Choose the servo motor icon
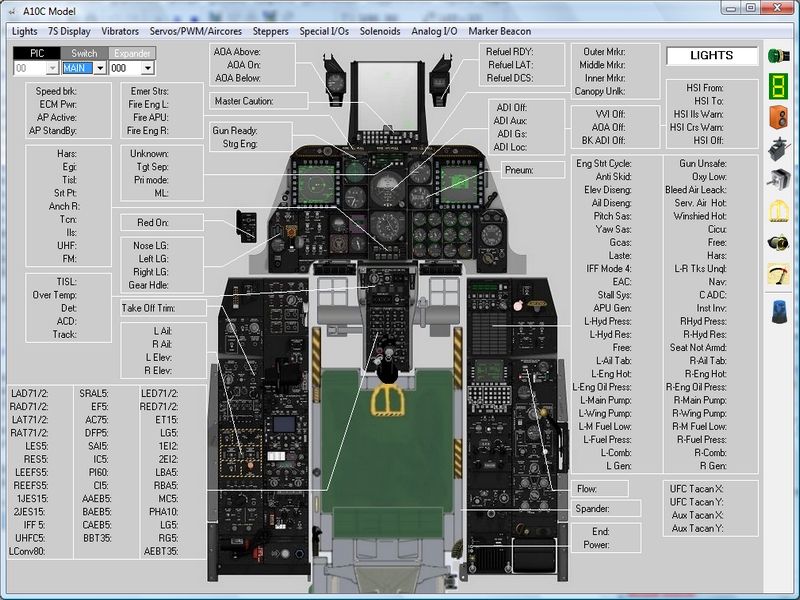The image size is (800, 600). (x=779, y=148)
